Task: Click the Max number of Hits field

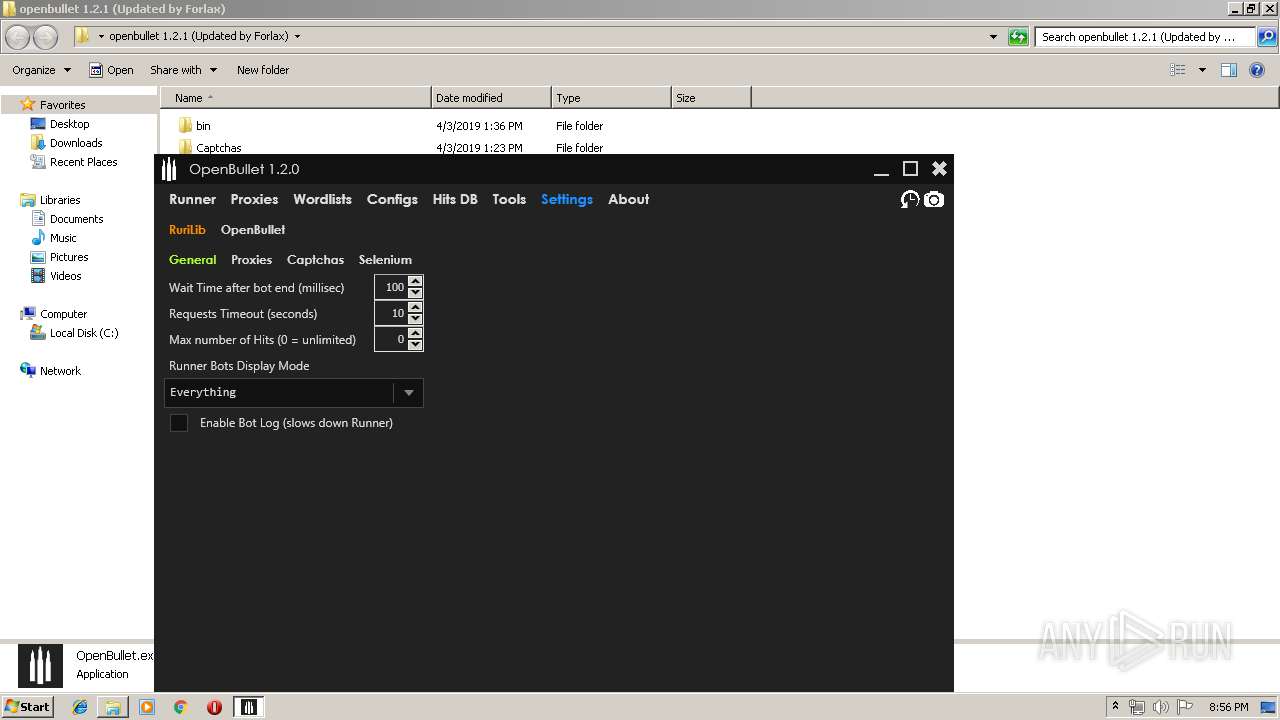Action: coord(391,339)
